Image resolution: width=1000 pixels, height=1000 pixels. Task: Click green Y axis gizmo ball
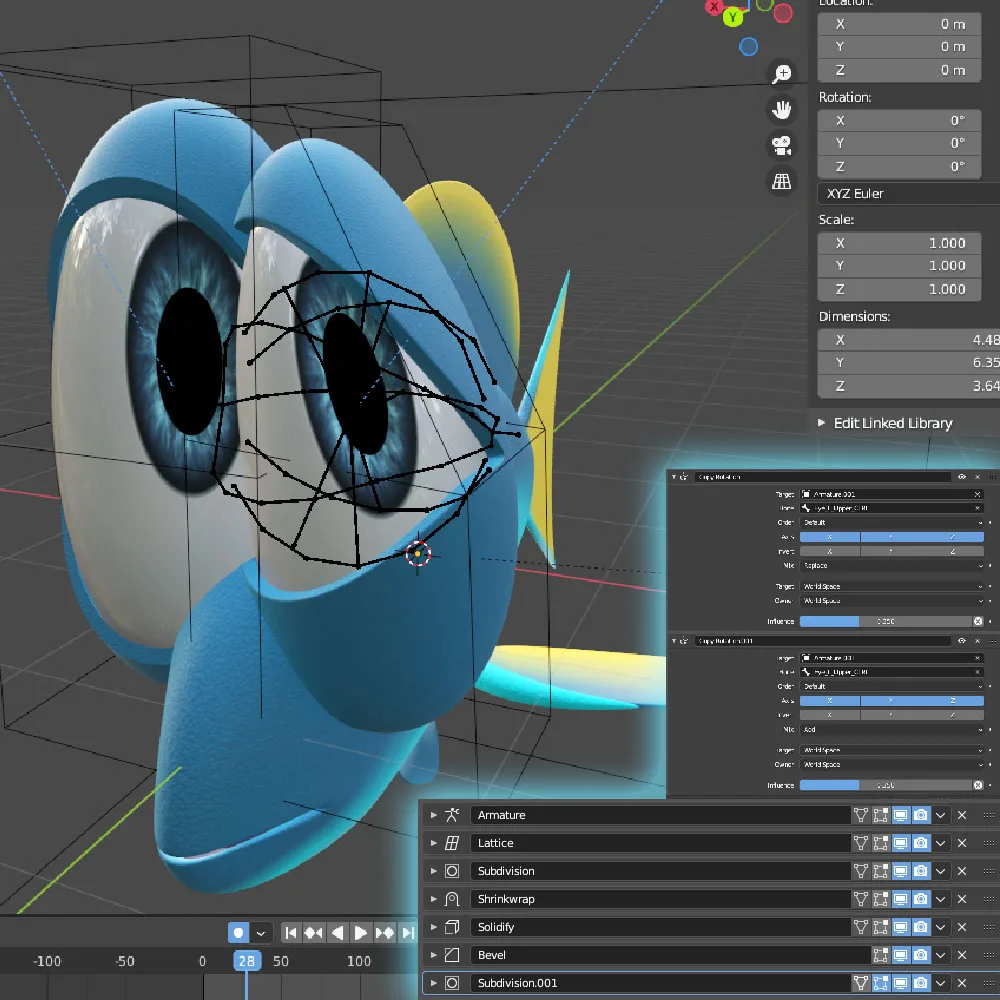[733, 17]
